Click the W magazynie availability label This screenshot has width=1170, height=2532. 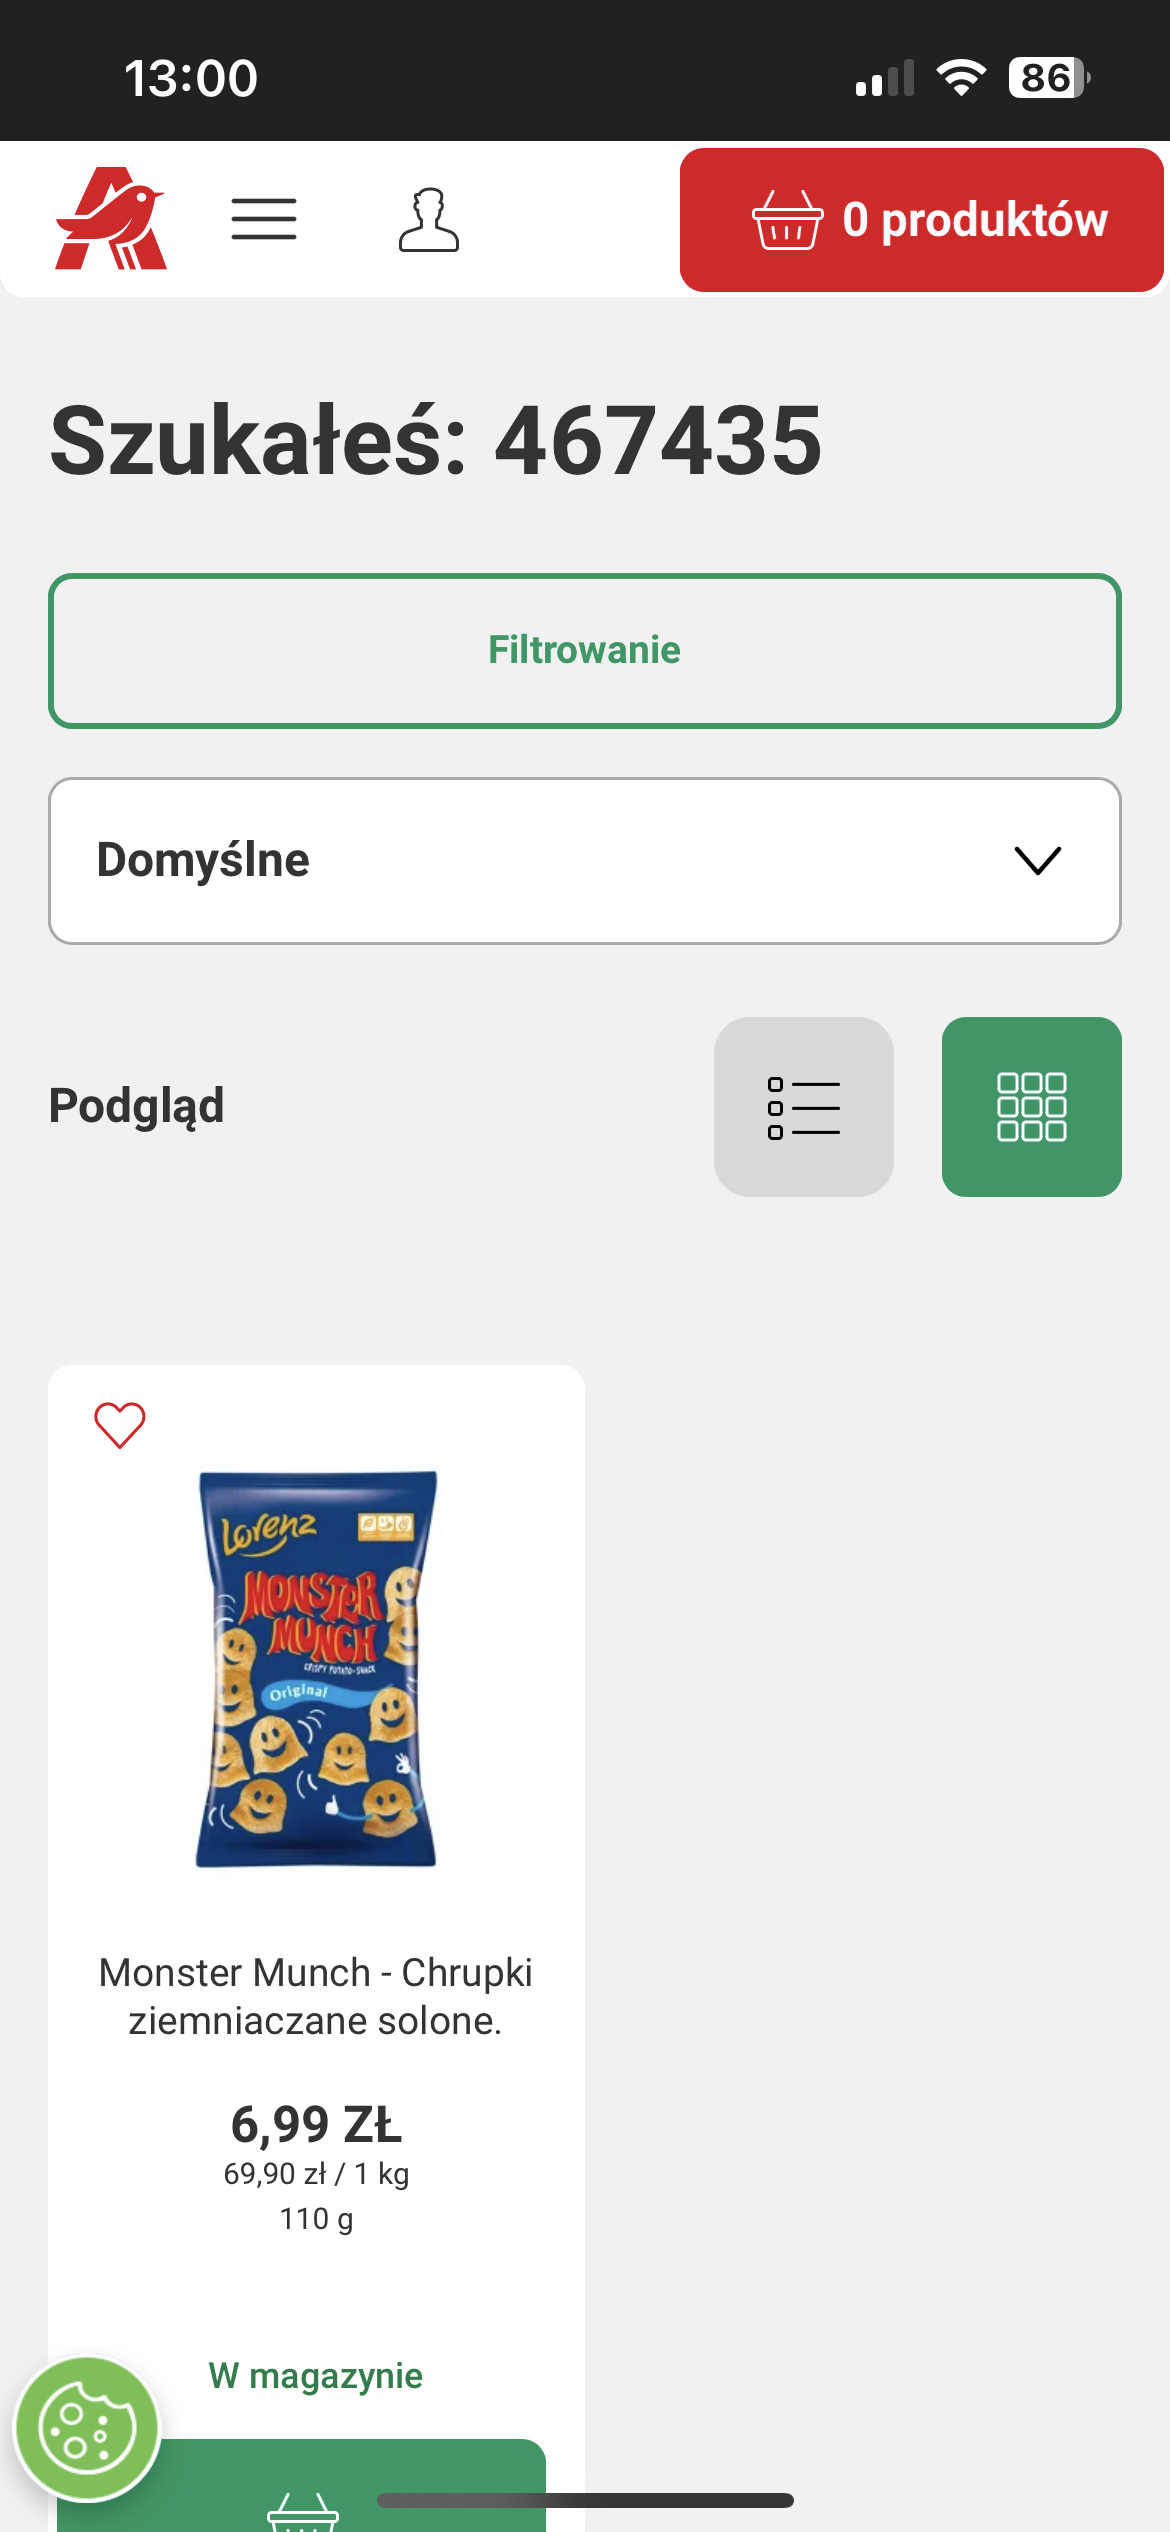coord(316,2375)
